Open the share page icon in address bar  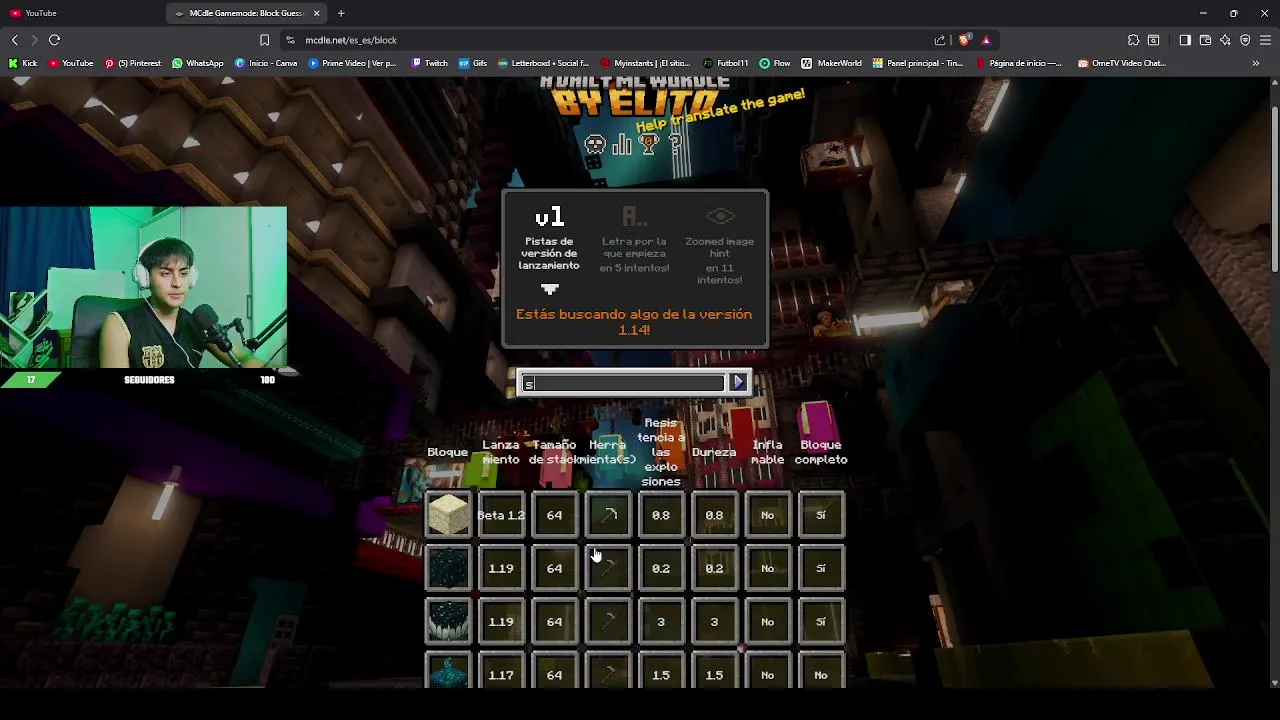coord(940,40)
